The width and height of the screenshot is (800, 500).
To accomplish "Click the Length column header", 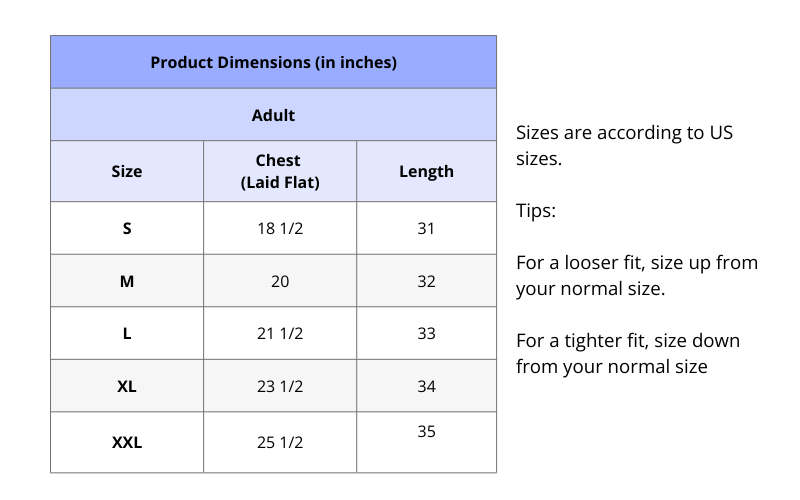I will coord(426,171).
